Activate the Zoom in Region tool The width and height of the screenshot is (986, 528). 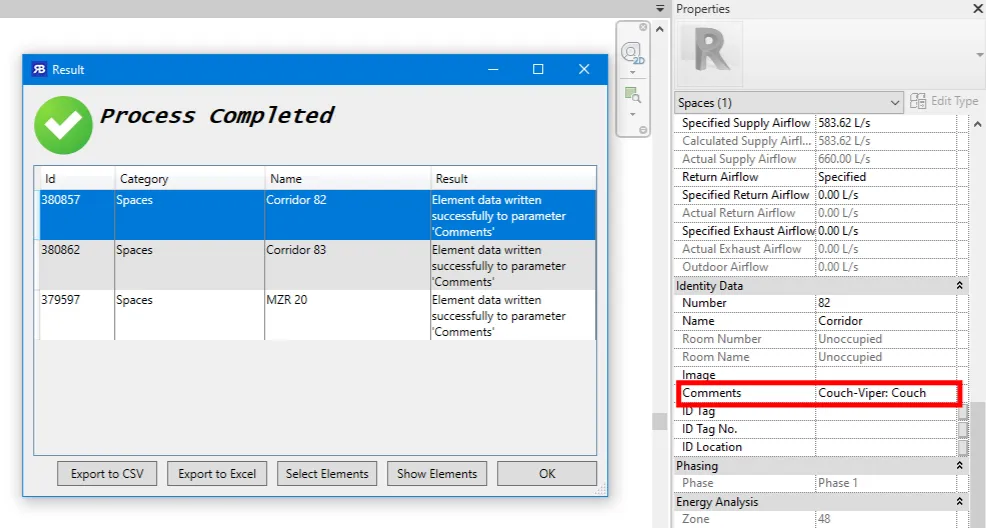(x=632, y=96)
